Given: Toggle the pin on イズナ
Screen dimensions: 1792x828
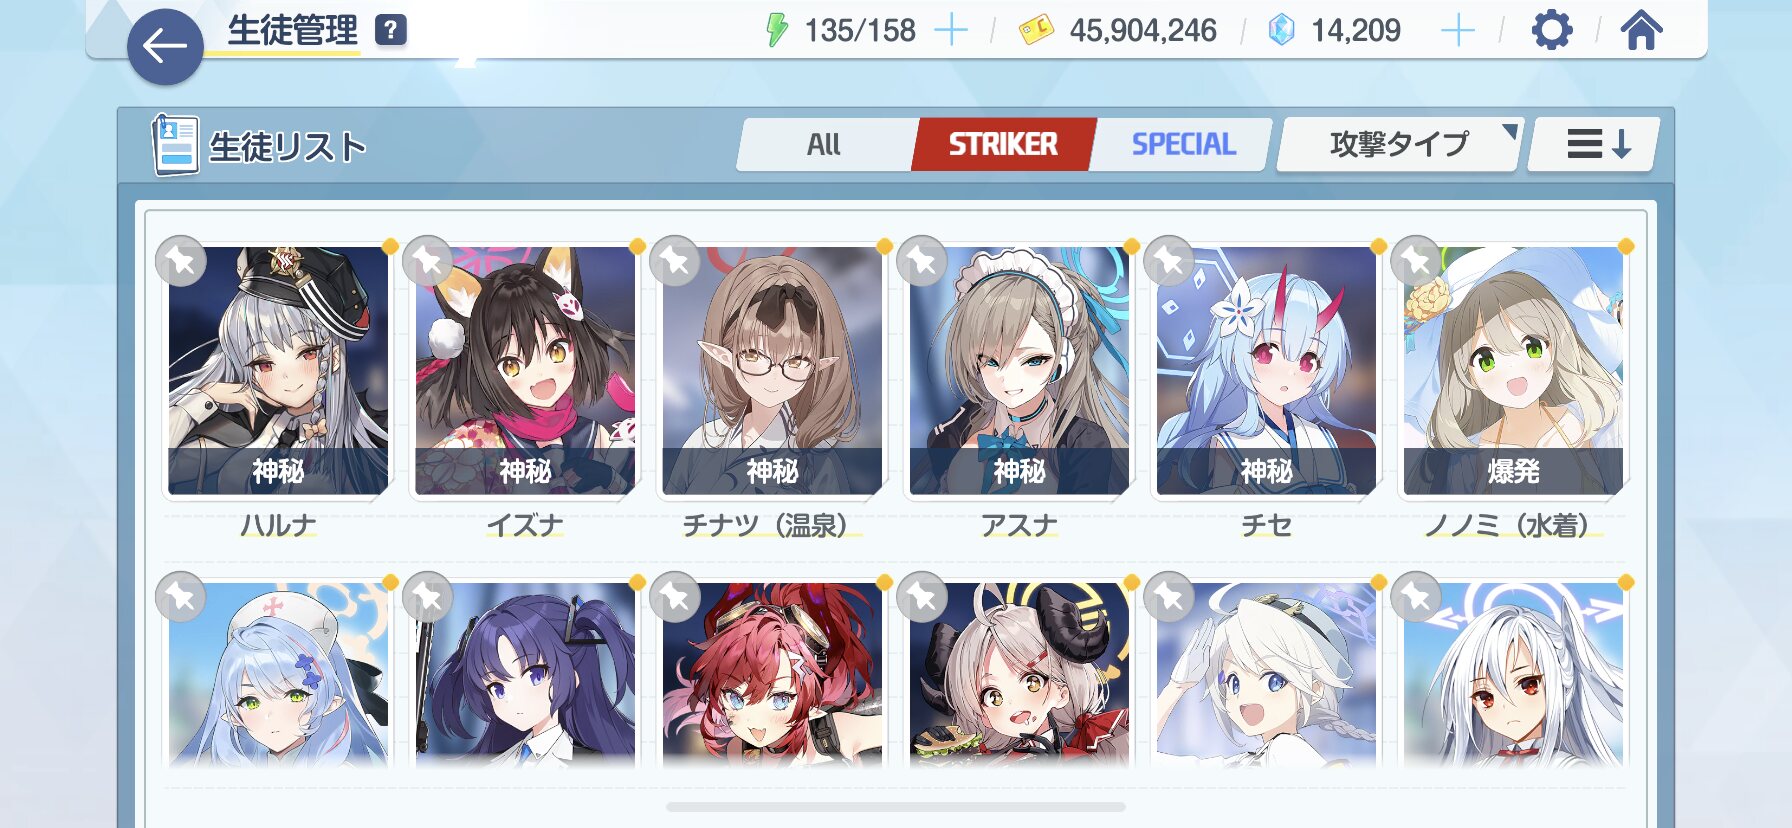Looking at the screenshot, I should (428, 262).
